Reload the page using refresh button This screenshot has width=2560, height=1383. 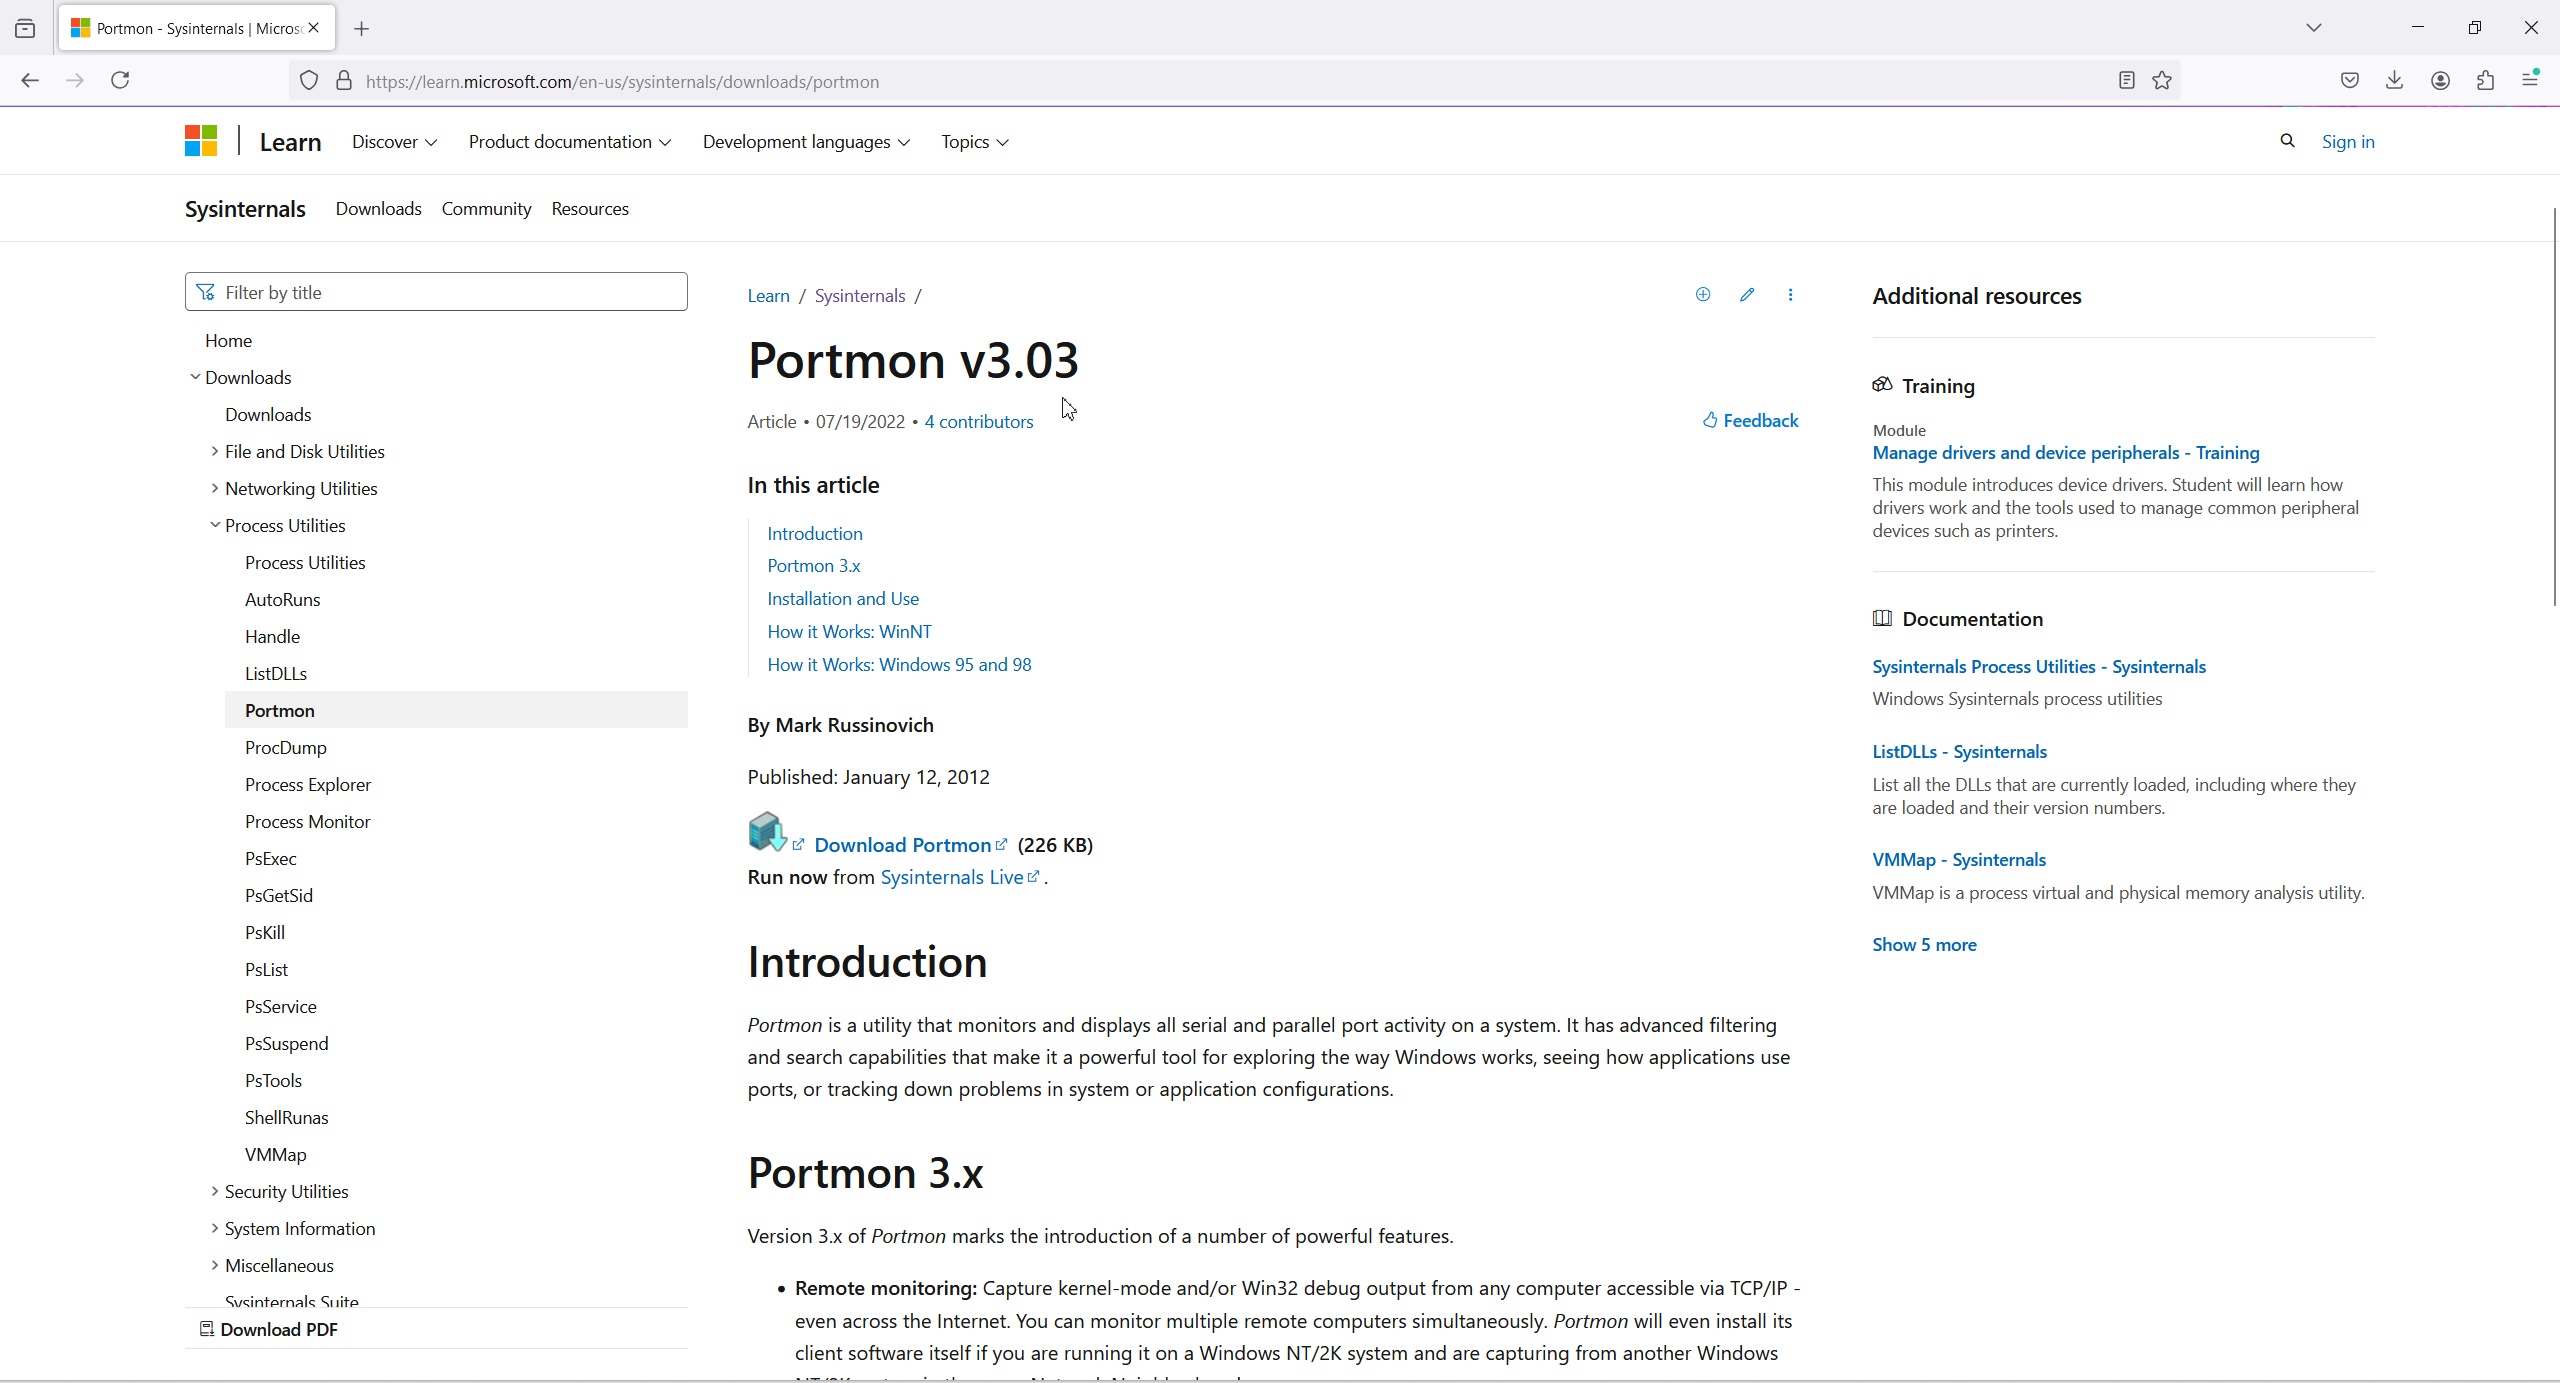pyautogui.click(x=120, y=80)
